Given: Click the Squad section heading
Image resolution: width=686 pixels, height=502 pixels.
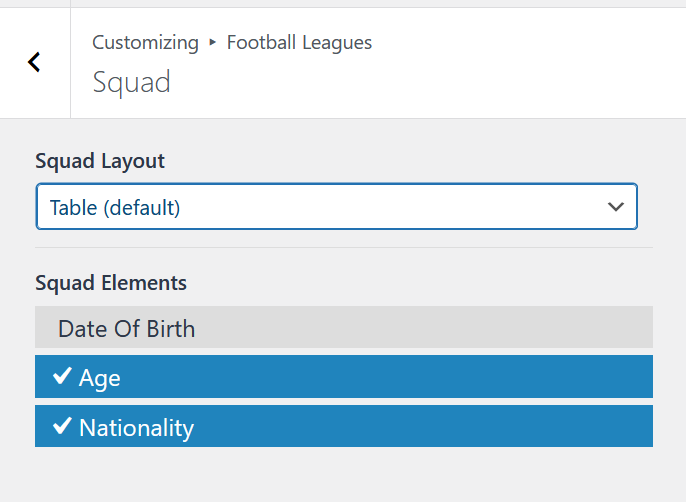Looking at the screenshot, I should coord(131,82).
